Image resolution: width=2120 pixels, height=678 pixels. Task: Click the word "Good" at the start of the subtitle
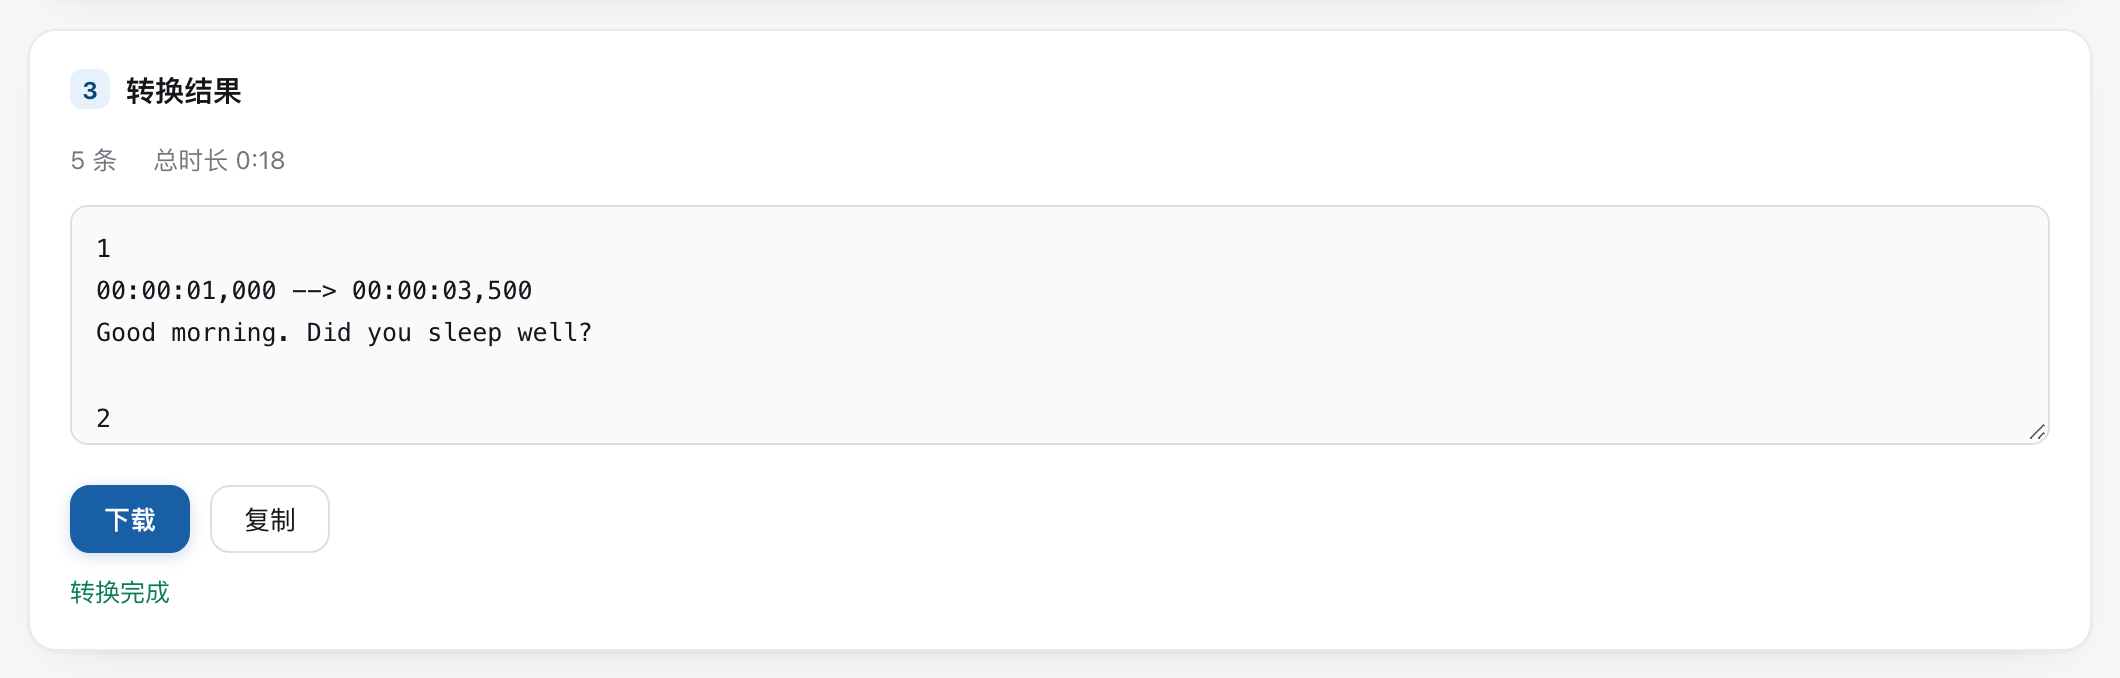coord(126,333)
